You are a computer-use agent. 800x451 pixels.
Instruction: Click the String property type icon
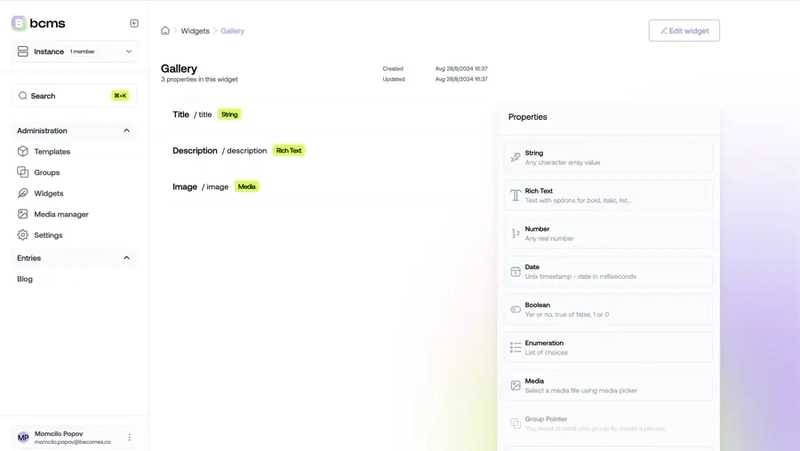pyautogui.click(x=515, y=157)
